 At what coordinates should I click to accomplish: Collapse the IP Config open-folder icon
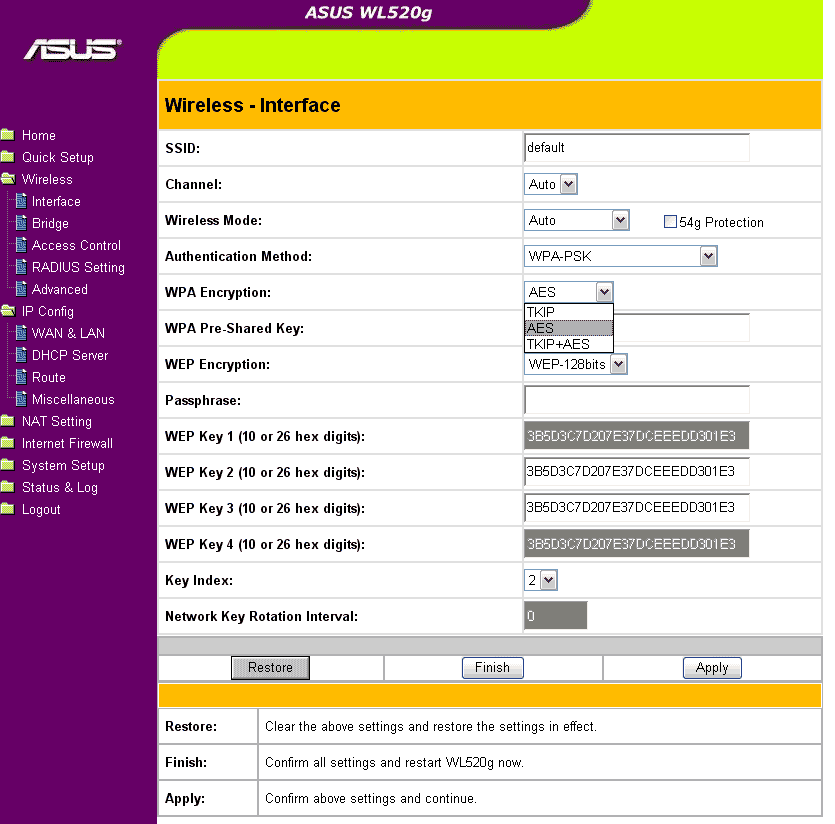pyautogui.click(x=8, y=311)
